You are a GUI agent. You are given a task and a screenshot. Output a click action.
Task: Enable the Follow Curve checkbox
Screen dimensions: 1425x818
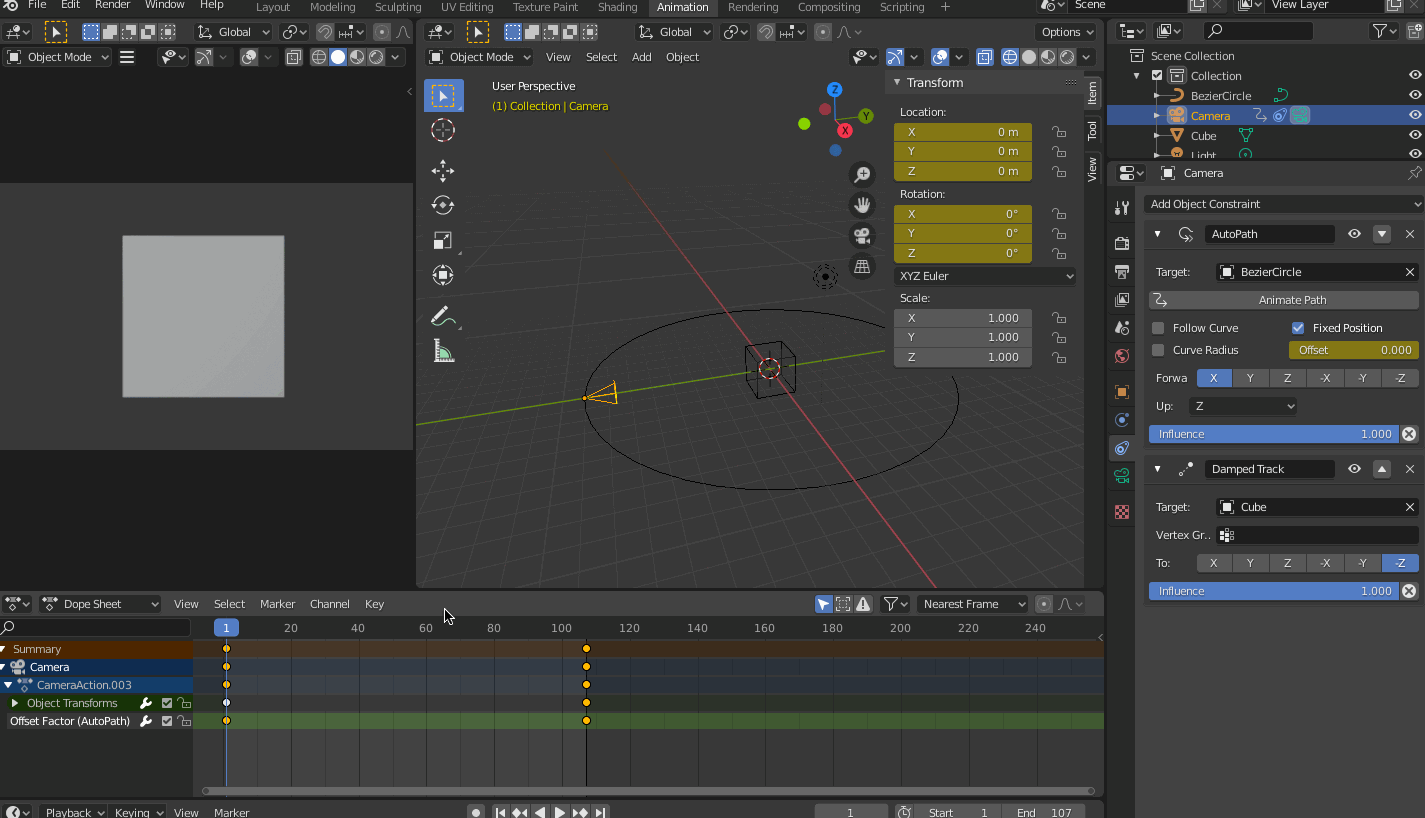(x=1160, y=327)
